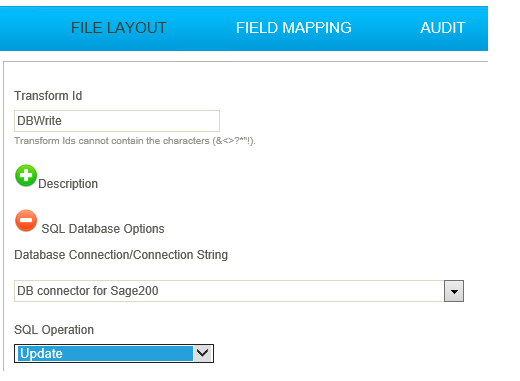
Task: Click into the Transform Id text field
Action: tap(117, 121)
